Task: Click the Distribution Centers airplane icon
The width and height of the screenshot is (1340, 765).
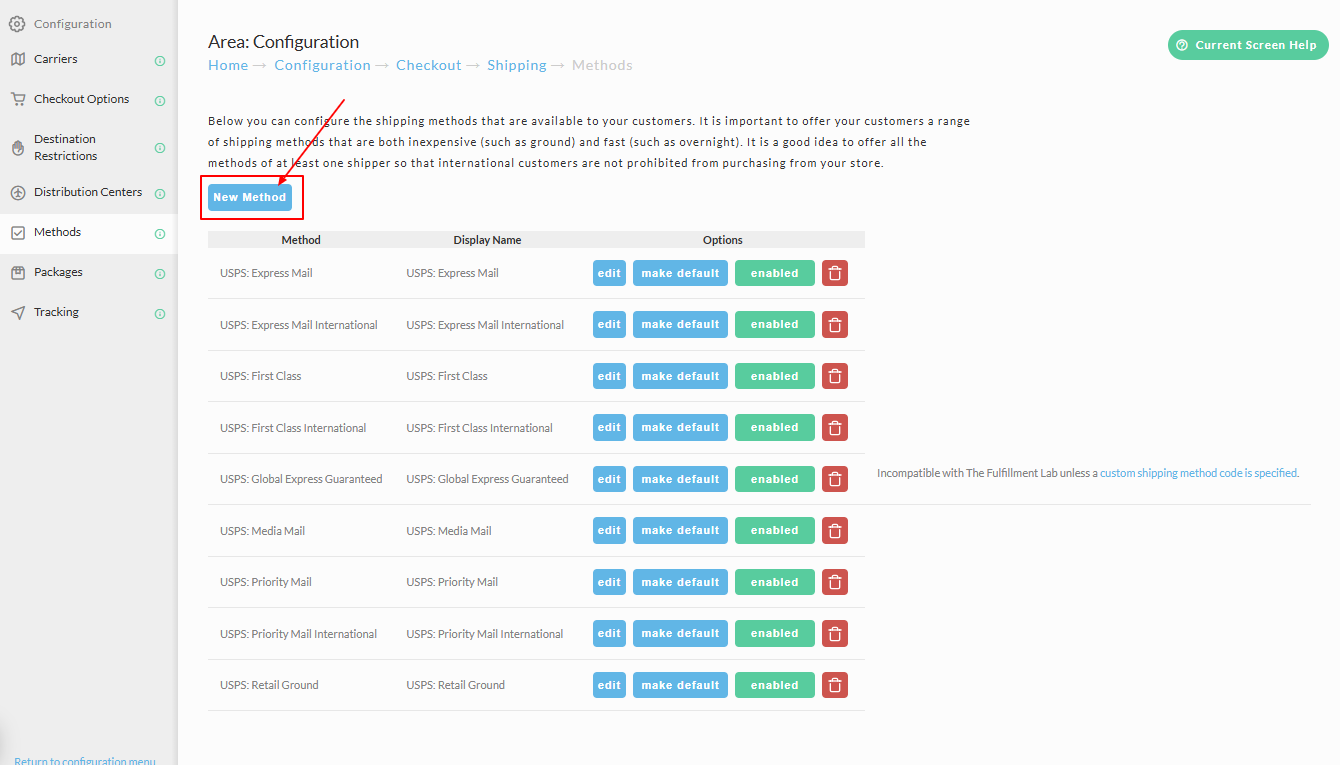Action: (x=18, y=193)
